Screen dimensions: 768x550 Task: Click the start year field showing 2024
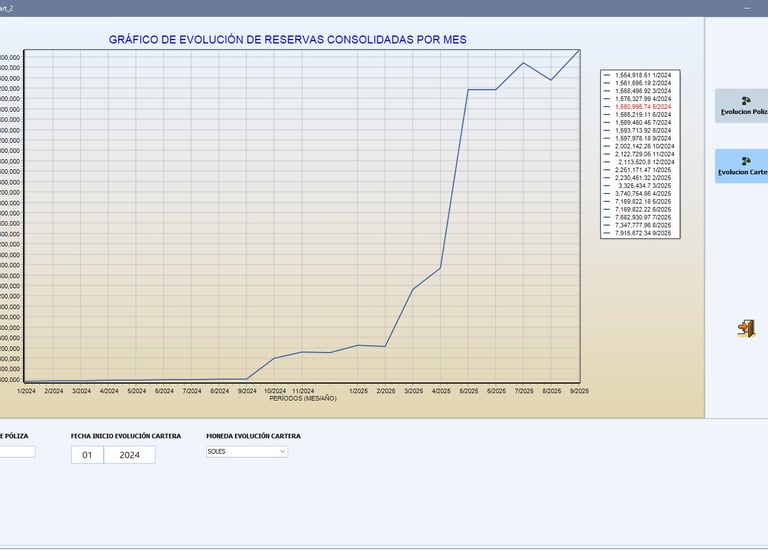(130, 454)
